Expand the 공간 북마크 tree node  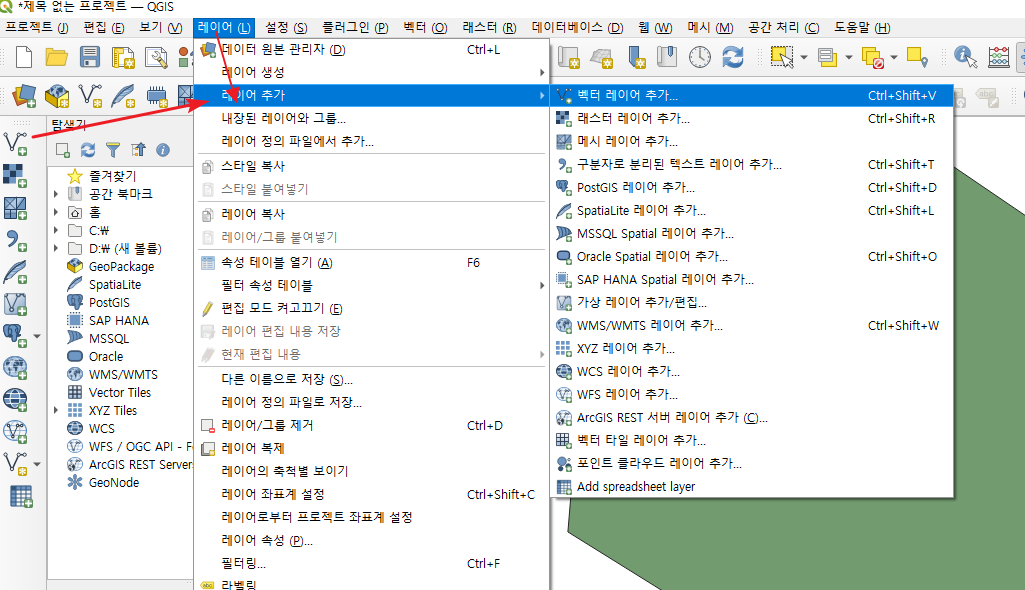pos(56,194)
